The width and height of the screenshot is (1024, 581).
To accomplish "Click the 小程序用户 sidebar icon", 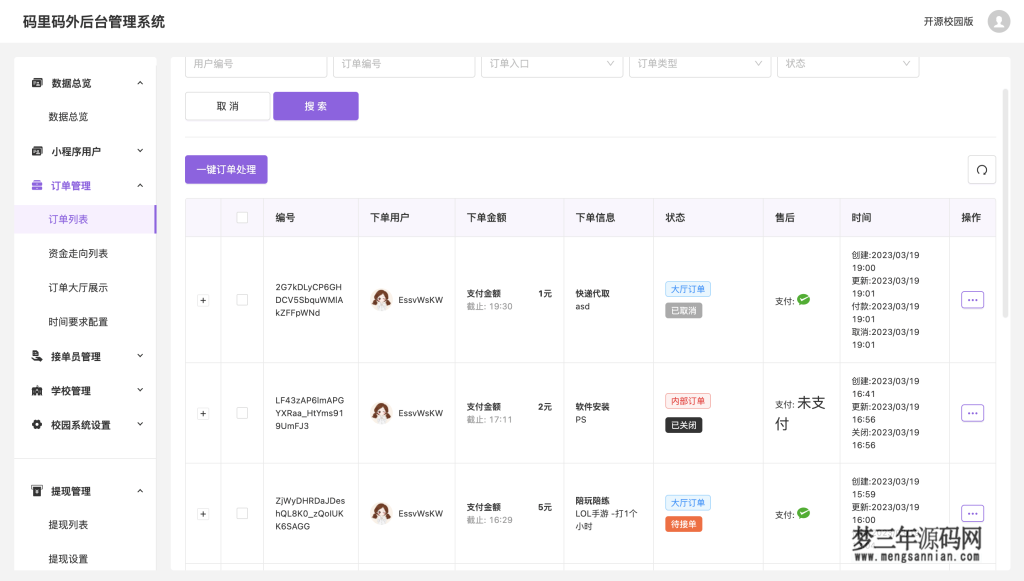I will (x=37, y=150).
